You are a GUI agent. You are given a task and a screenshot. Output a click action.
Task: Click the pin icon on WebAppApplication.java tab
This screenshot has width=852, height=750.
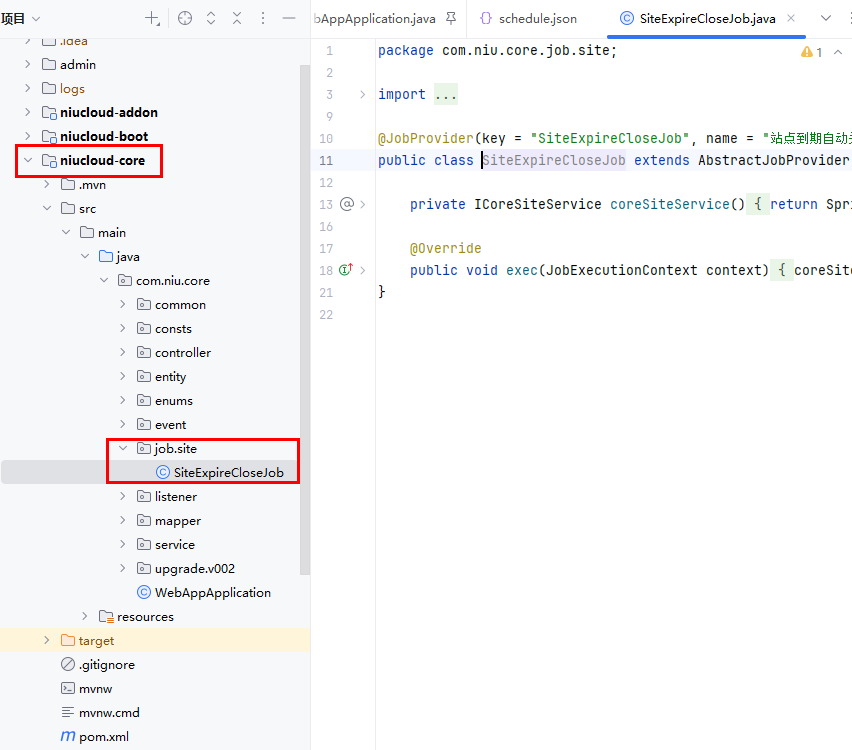[x=451, y=18]
